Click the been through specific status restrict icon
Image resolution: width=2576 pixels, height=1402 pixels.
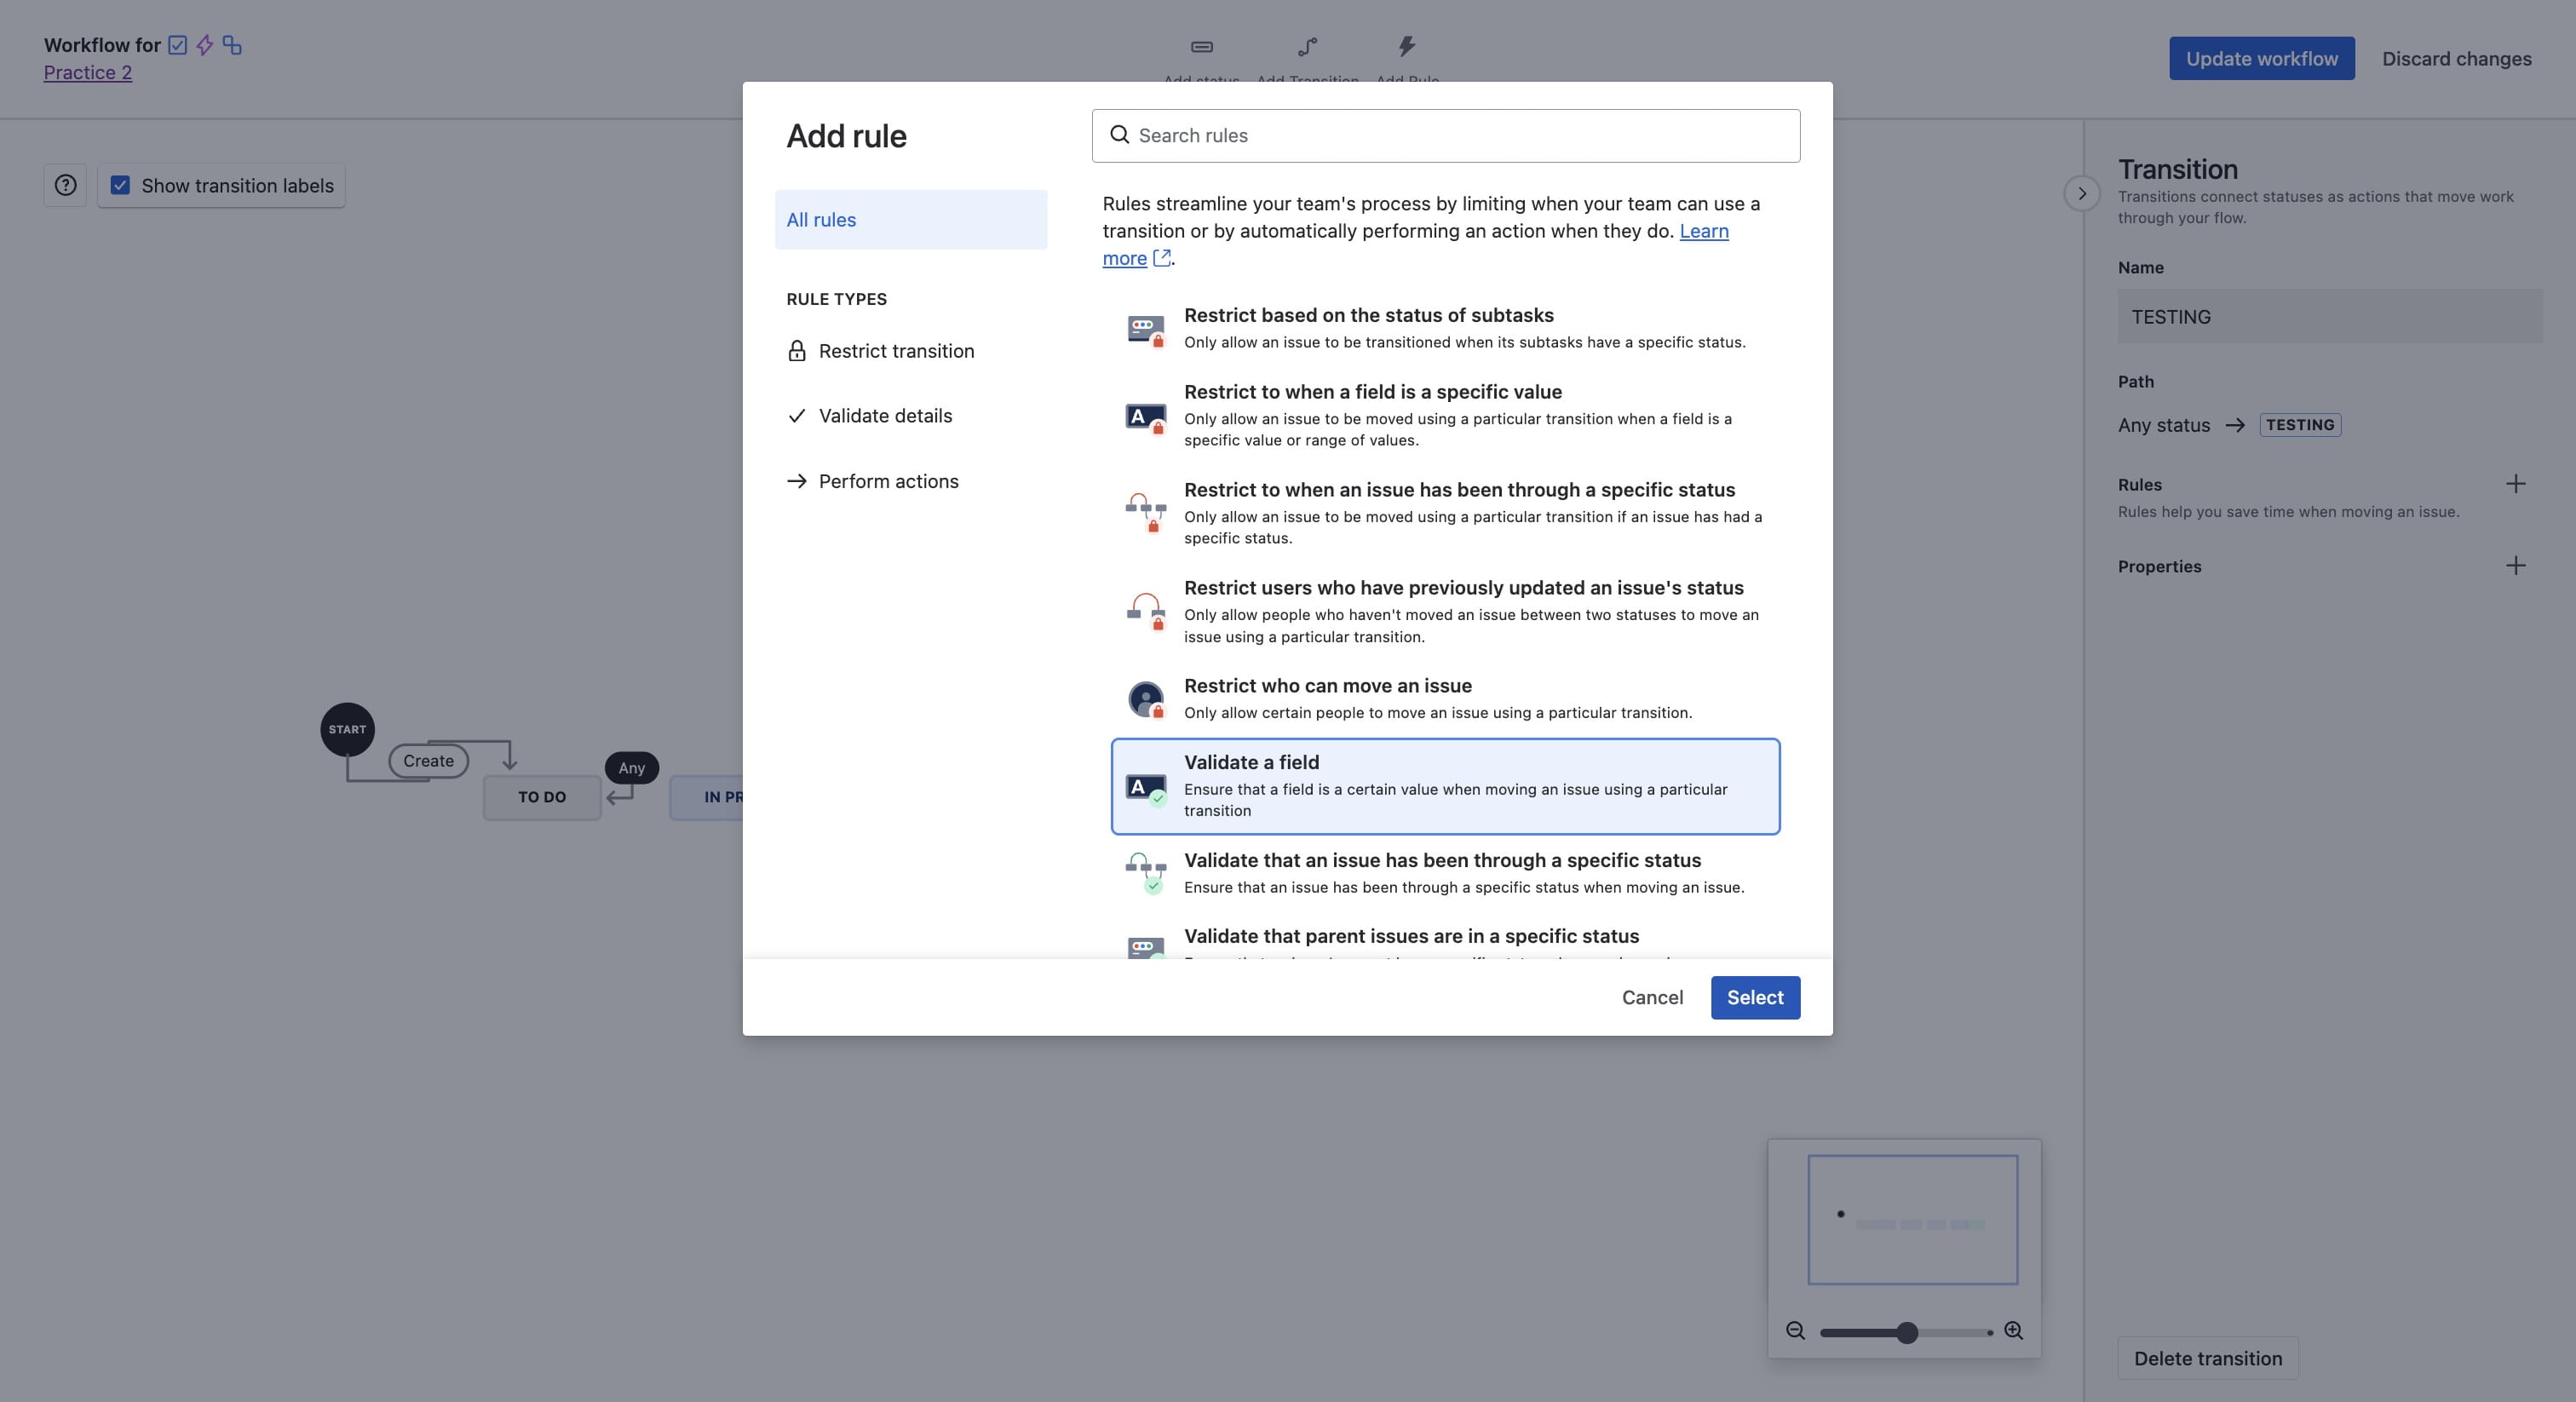point(1146,512)
